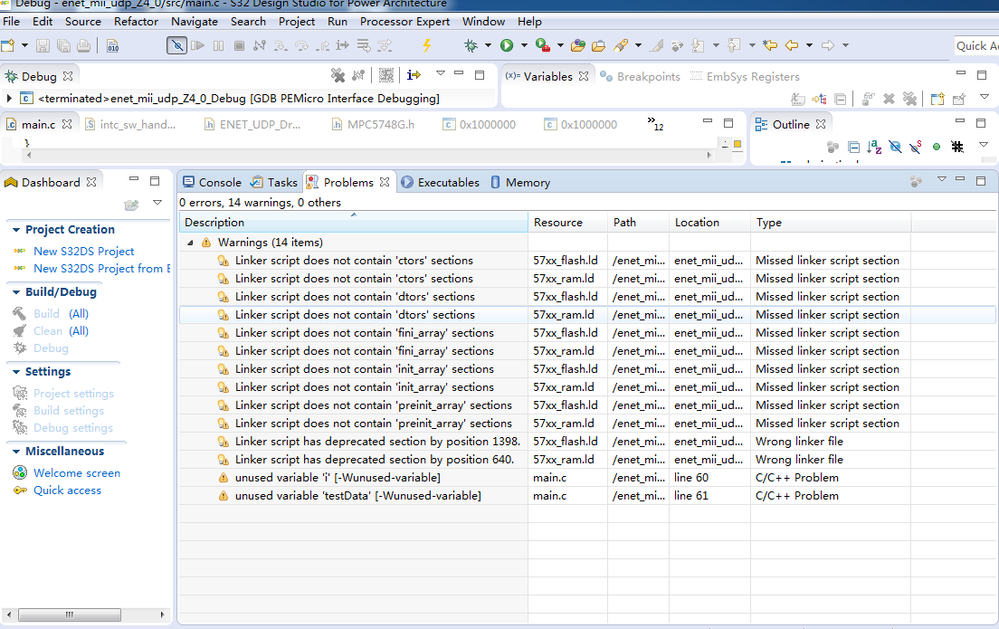Image resolution: width=999 pixels, height=629 pixels.
Task: Click the green Run launch button icon
Action: click(506, 45)
